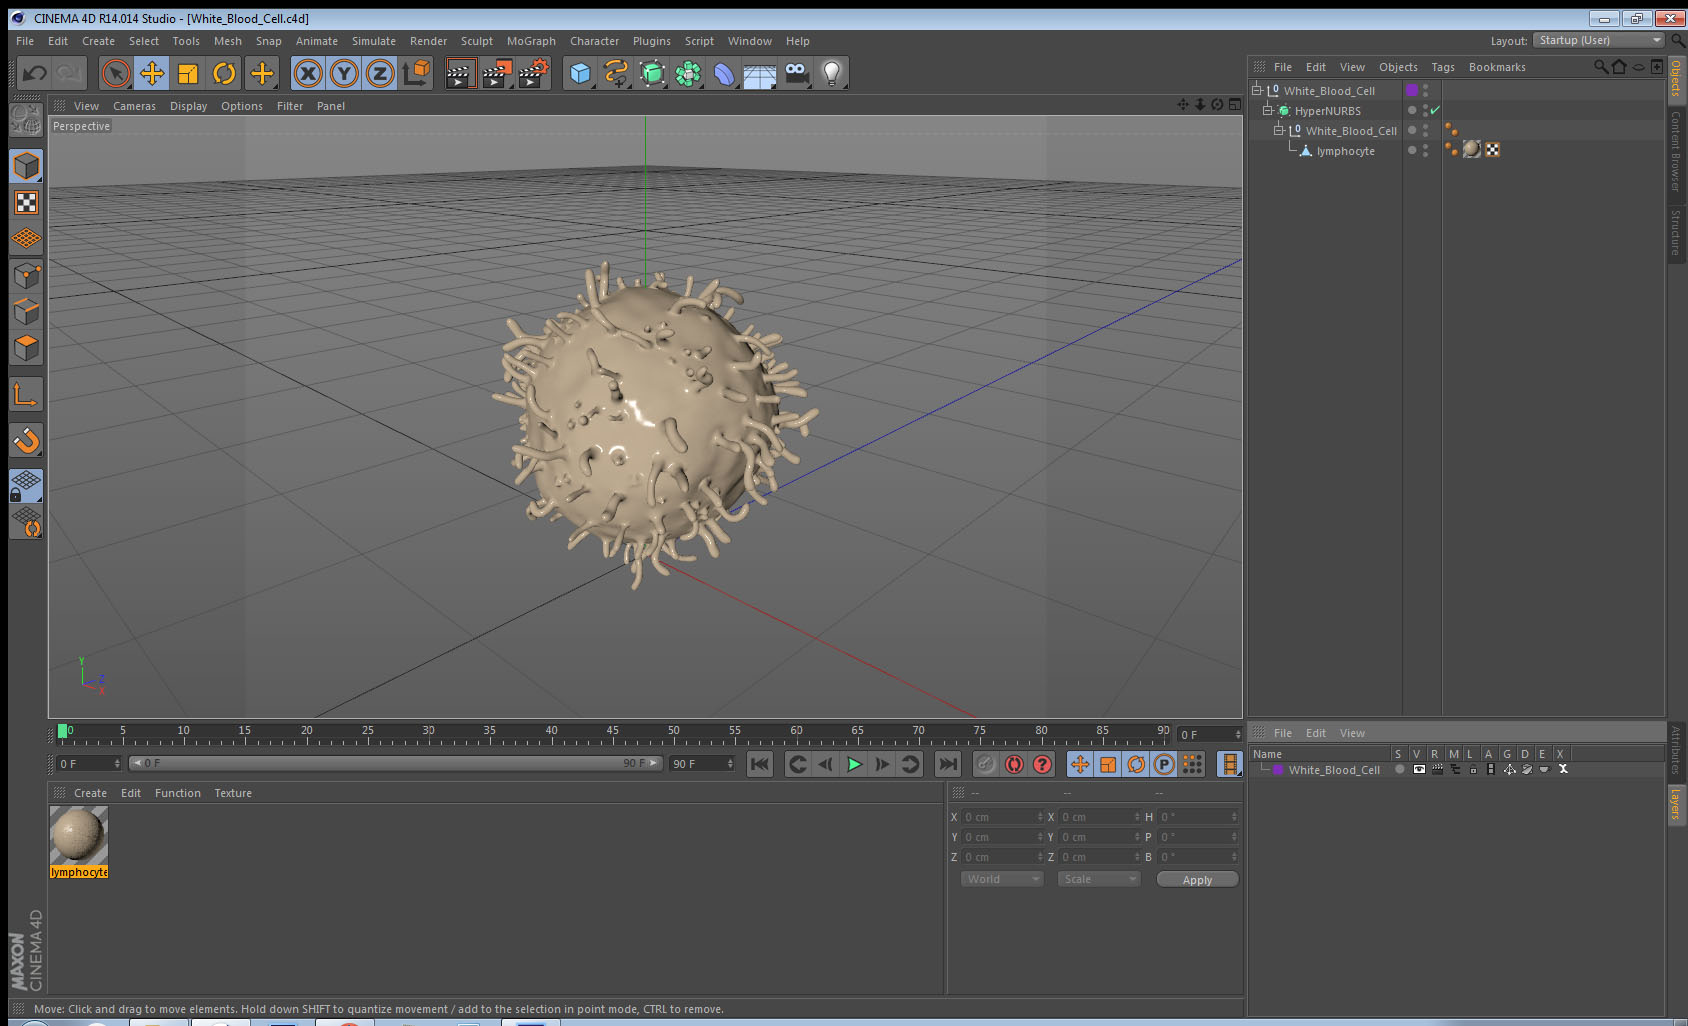Select the Rotate tool
The width and height of the screenshot is (1688, 1026).
(x=224, y=73)
